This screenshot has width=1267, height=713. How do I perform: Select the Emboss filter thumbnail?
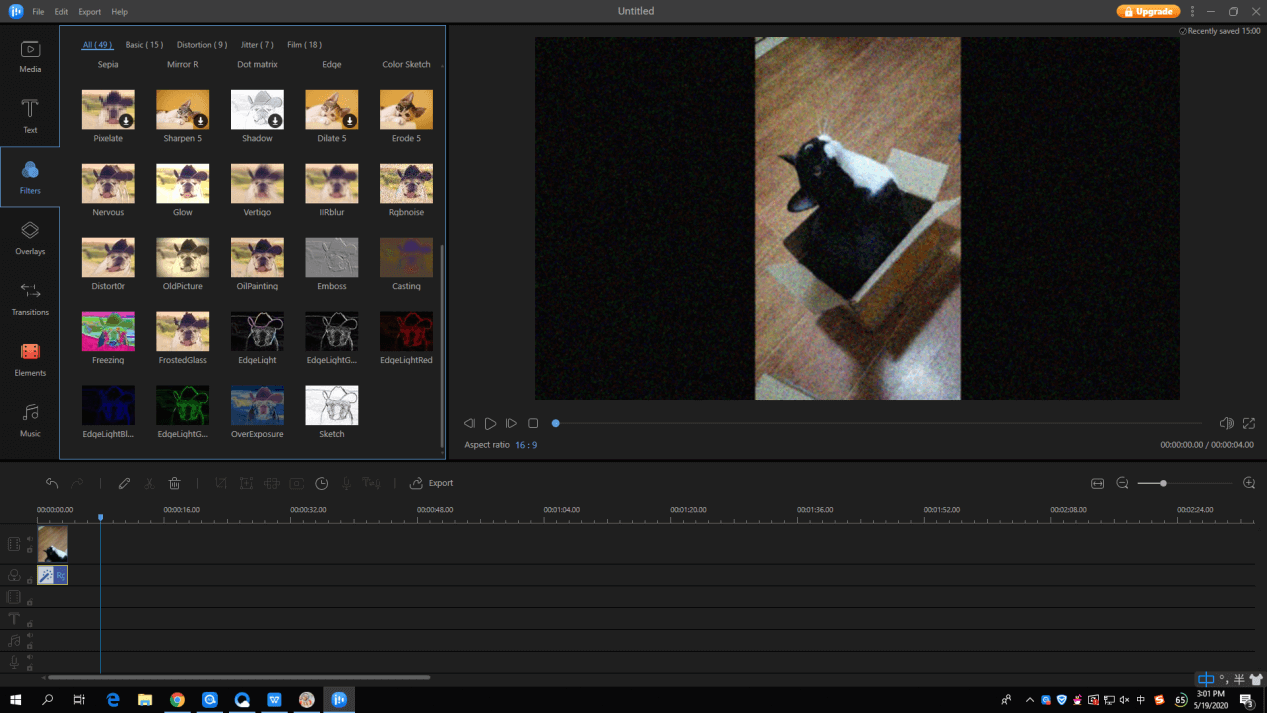(331, 258)
